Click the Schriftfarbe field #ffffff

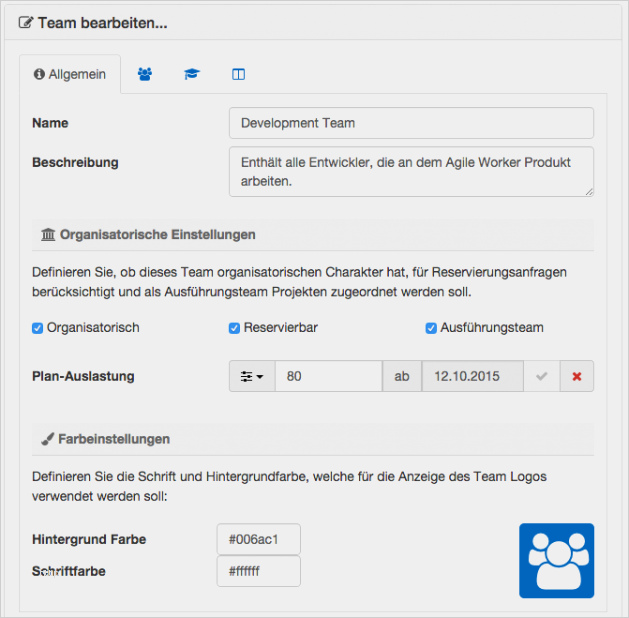point(258,571)
